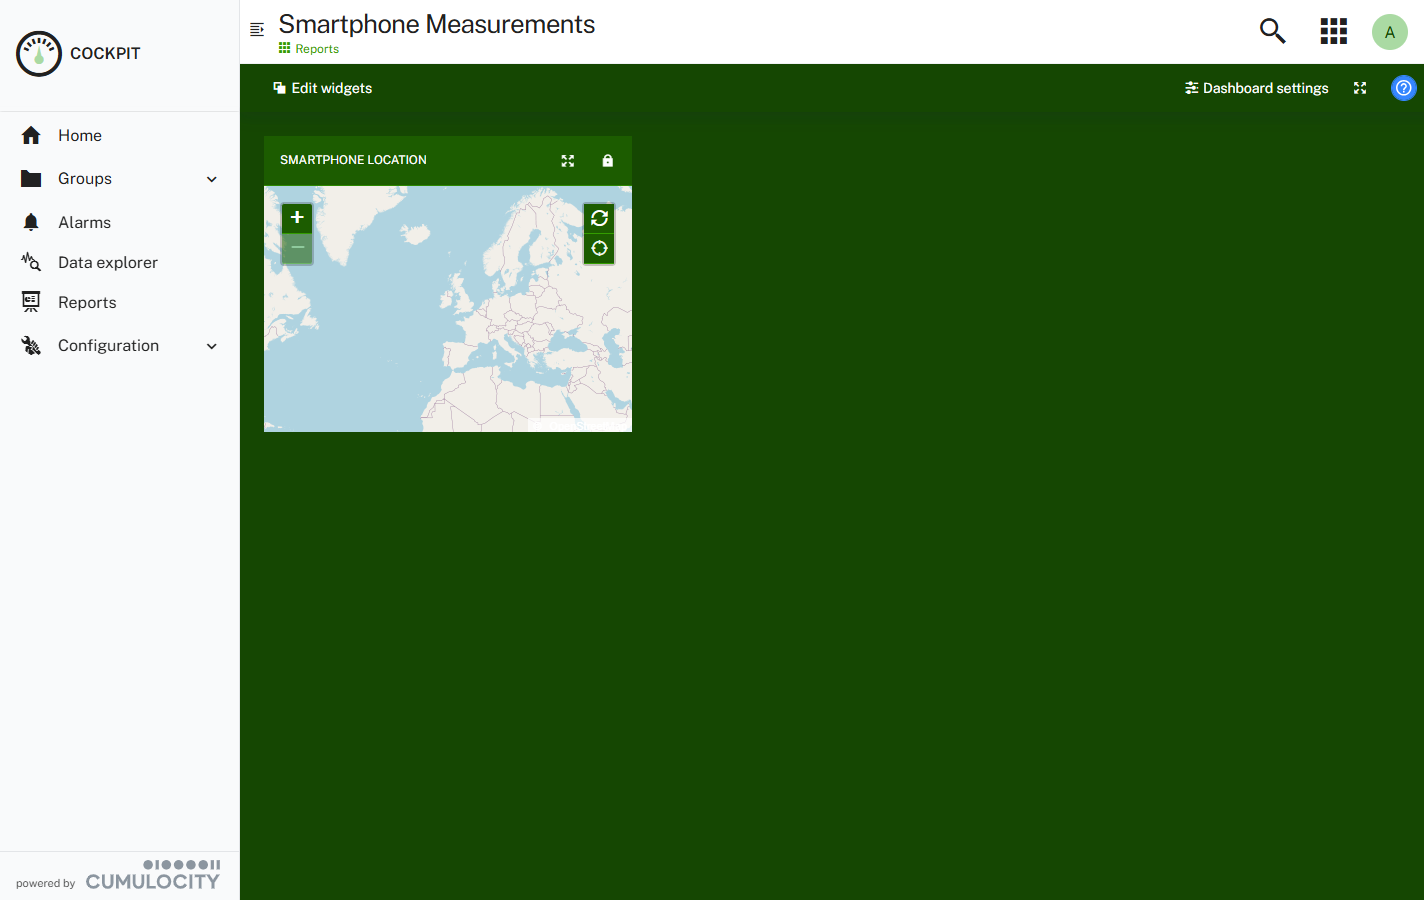This screenshot has height=900, width=1424.
Task: Toggle Edit widgets mode
Action: click(x=322, y=88)
